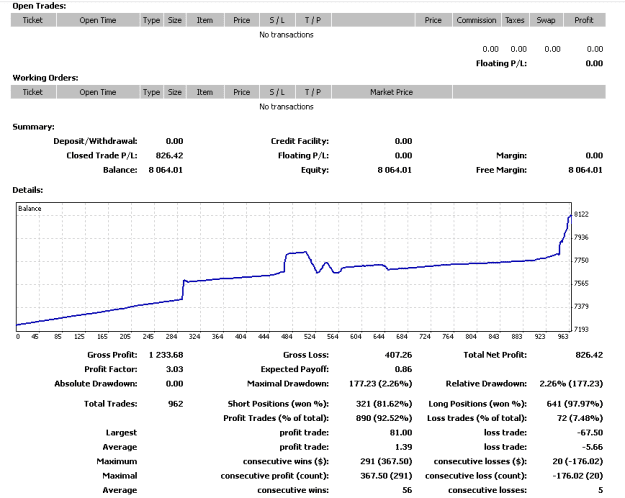Select the Floating P/L label below Open Trades
This screenshot has height=498, width=625.
pyautogui.click(x=501, y=63)
